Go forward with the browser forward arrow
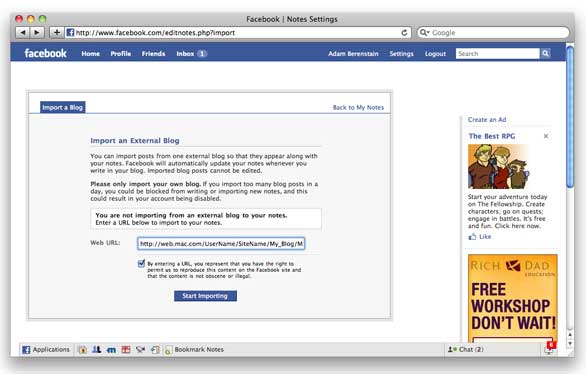Image resolution: width=586 pixels, height=374 pixels. point(37,33)
